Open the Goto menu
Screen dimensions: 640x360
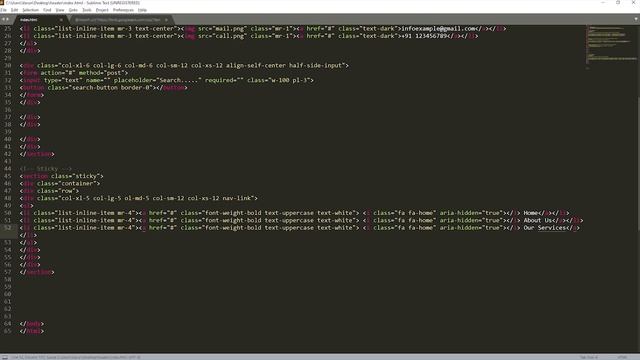click(x=73, y=10)
